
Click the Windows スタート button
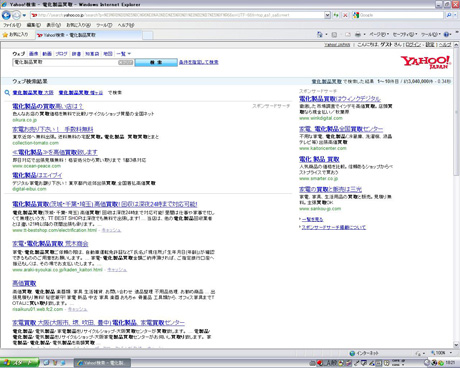[19, 363]
